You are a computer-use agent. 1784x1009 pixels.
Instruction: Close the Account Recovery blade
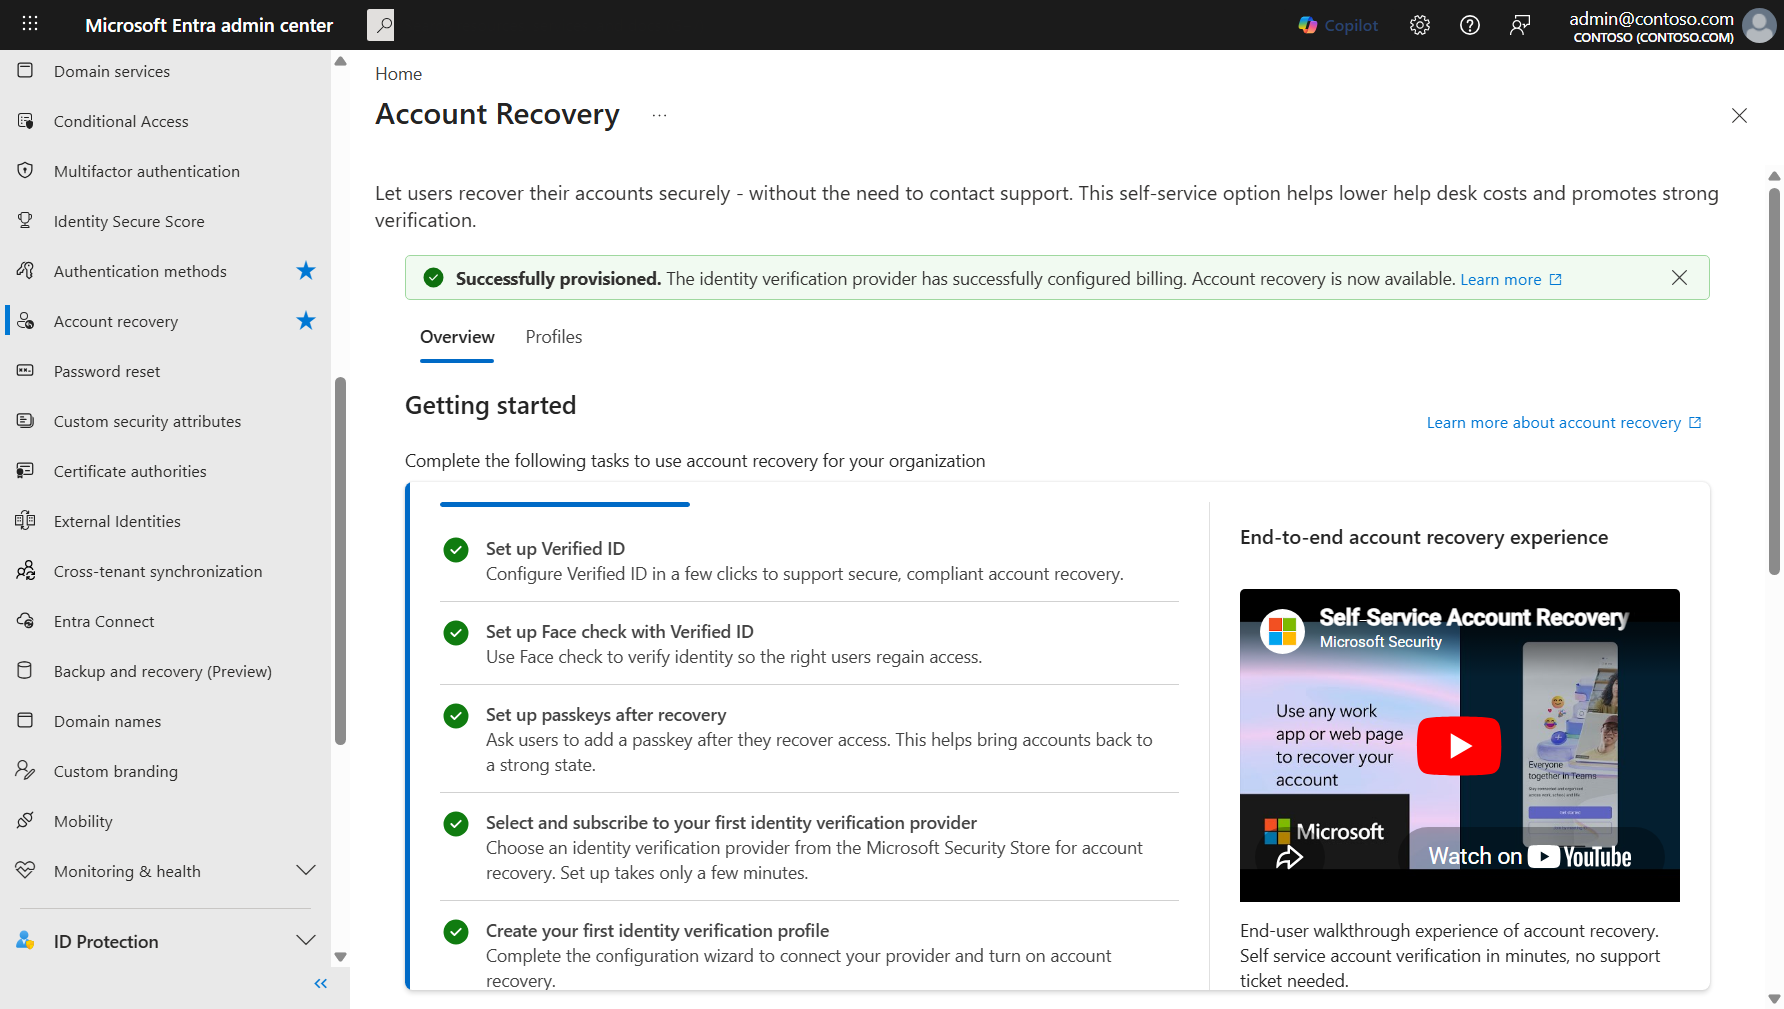click(1739, 116)
